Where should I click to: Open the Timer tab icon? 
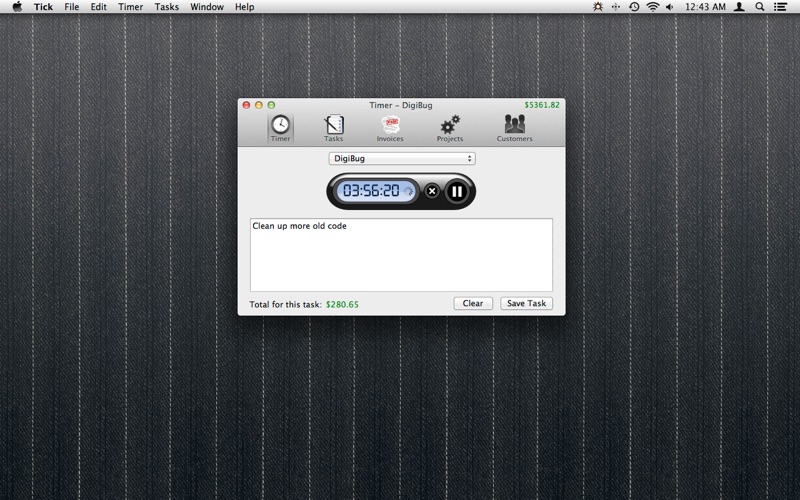280,128
